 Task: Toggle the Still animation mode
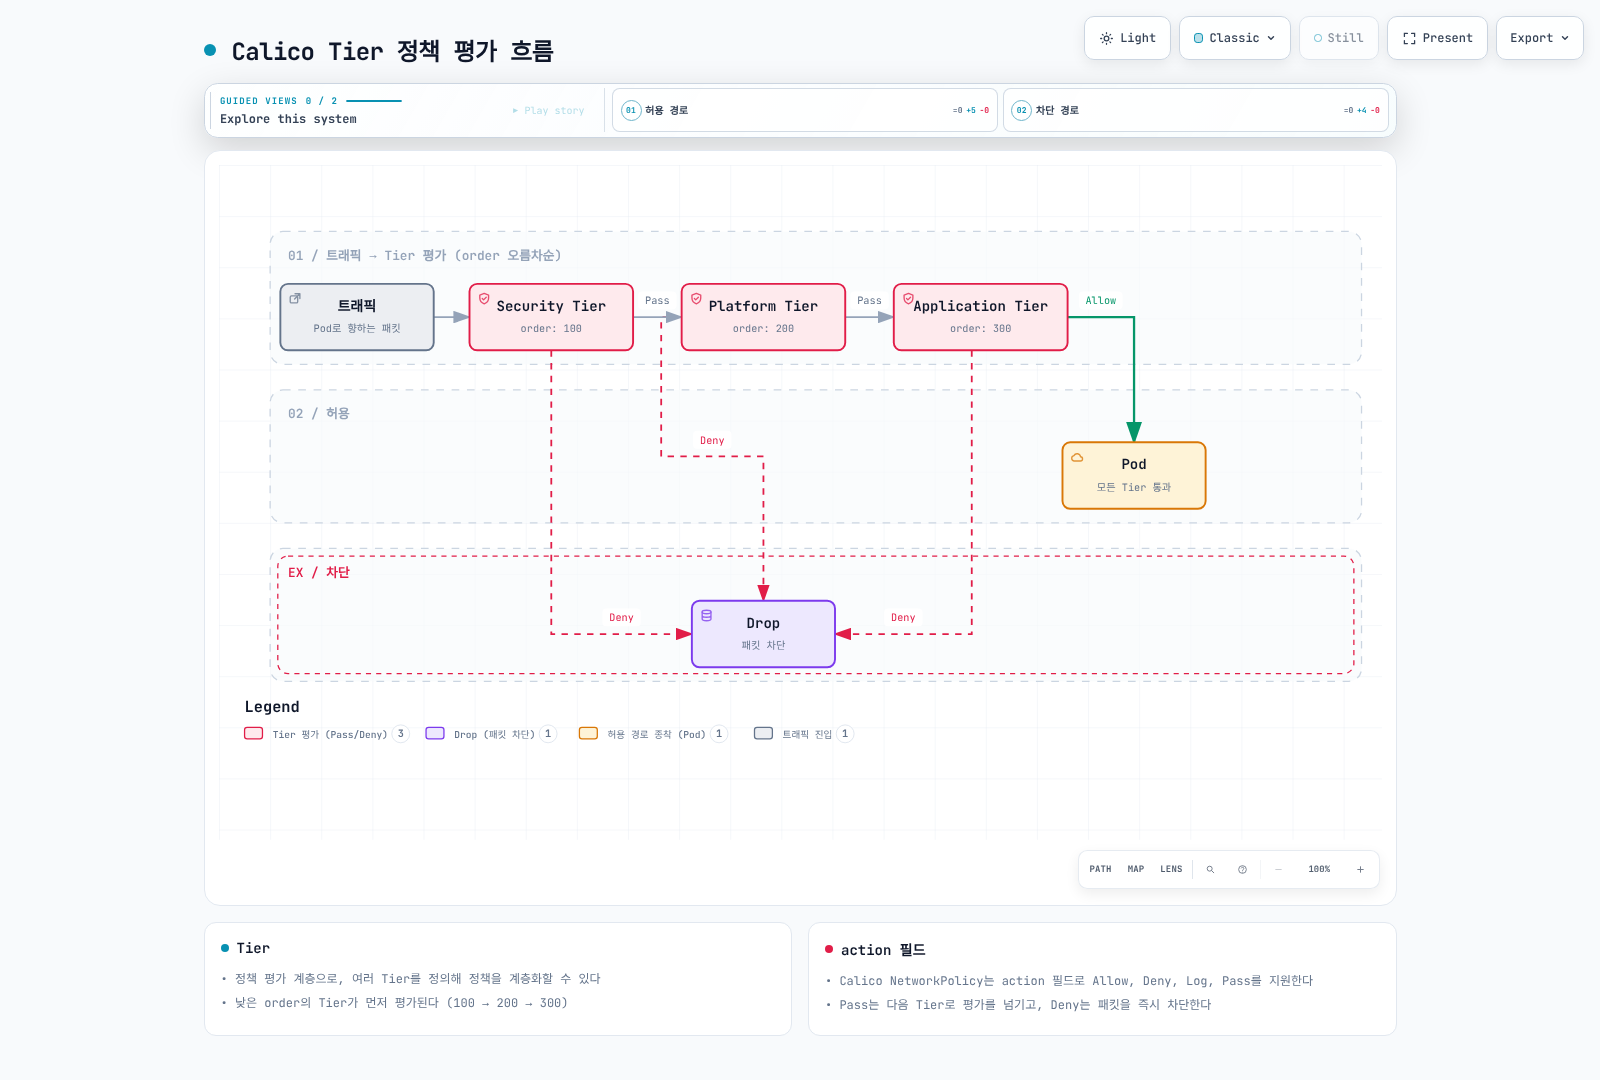point(1338,38)
